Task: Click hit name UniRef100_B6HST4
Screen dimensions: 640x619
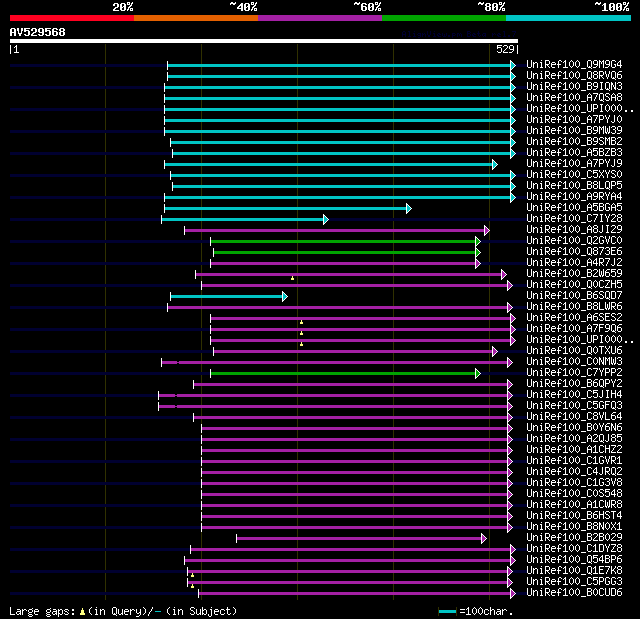Action: pyautogui.click(x=574, y=516)
